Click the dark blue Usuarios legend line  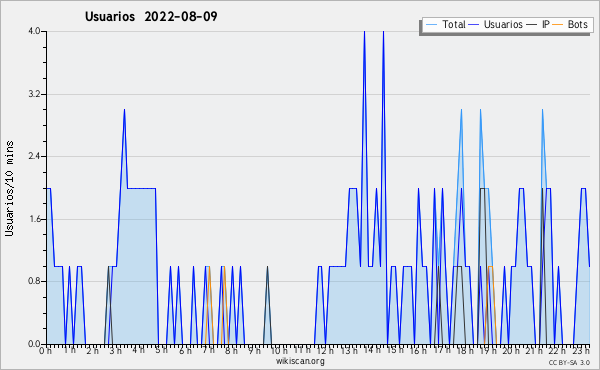(x=474, y=25)
